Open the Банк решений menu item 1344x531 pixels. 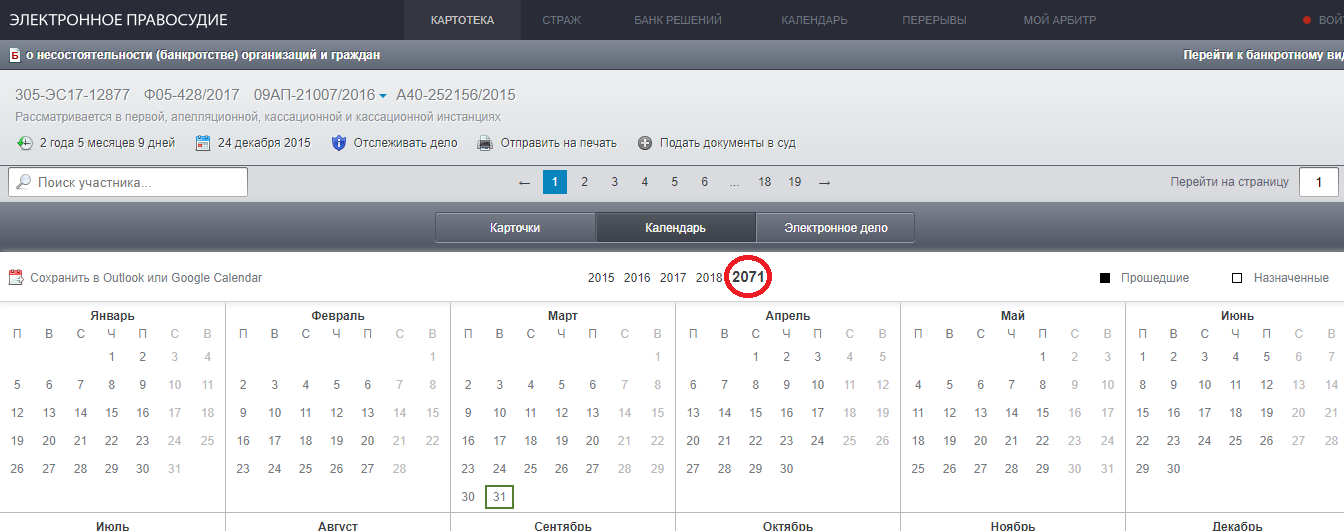pyautogui.click(x=669, y=20)
